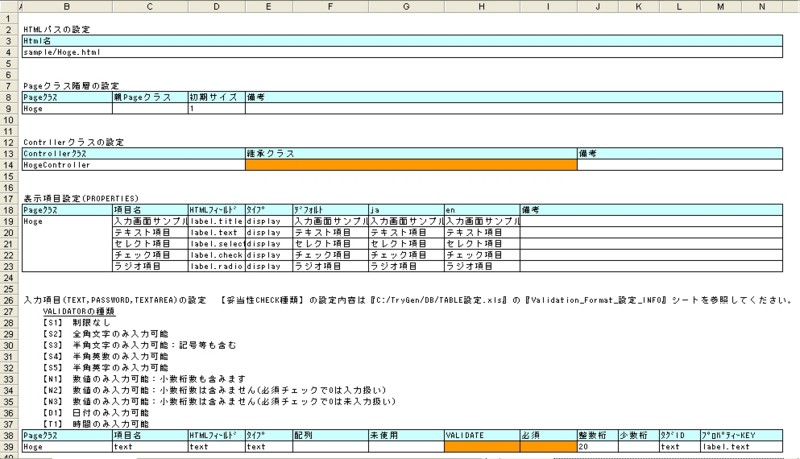Select 項目名 cell テキスト項目 in row 20
The image size is (800, 459).
(x=150, y=233)
